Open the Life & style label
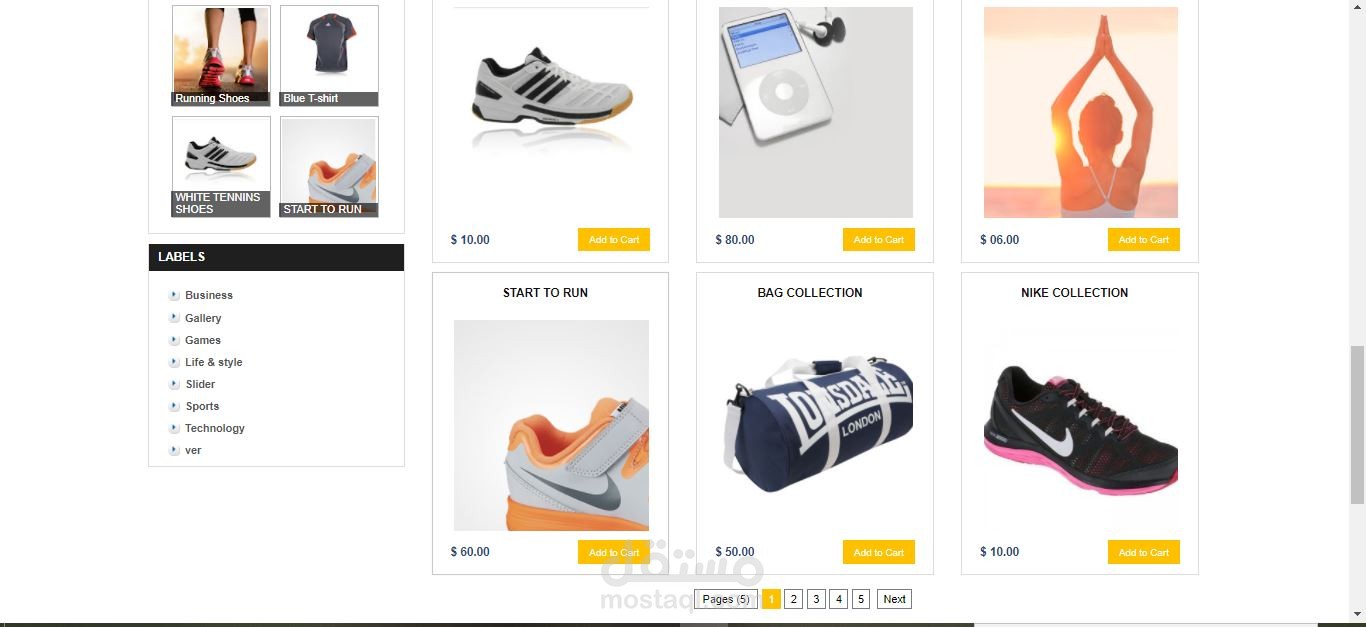This screenshot has width=1366, height=627. pos(213,362)
